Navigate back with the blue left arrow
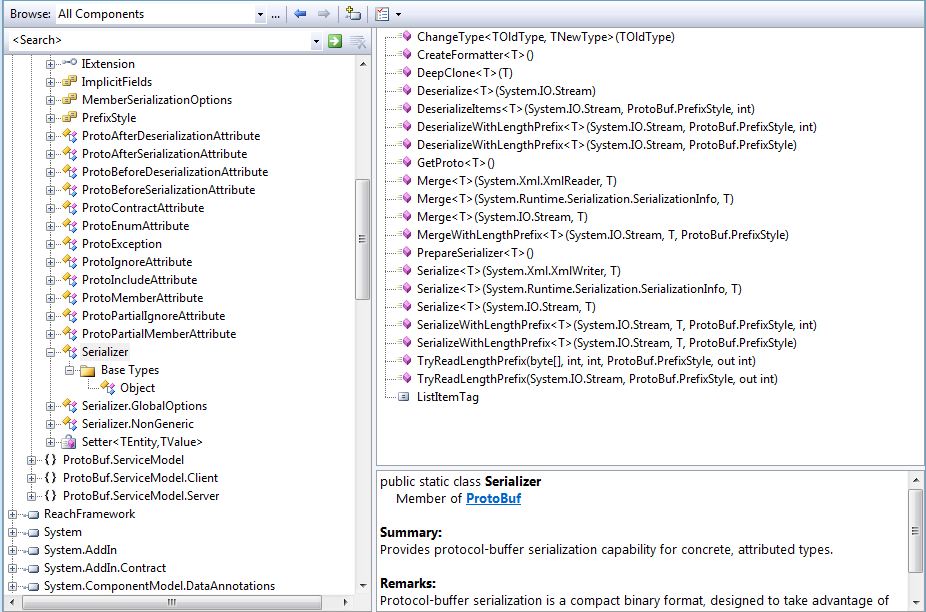This screenshot has height=612, width=926. 300,14
